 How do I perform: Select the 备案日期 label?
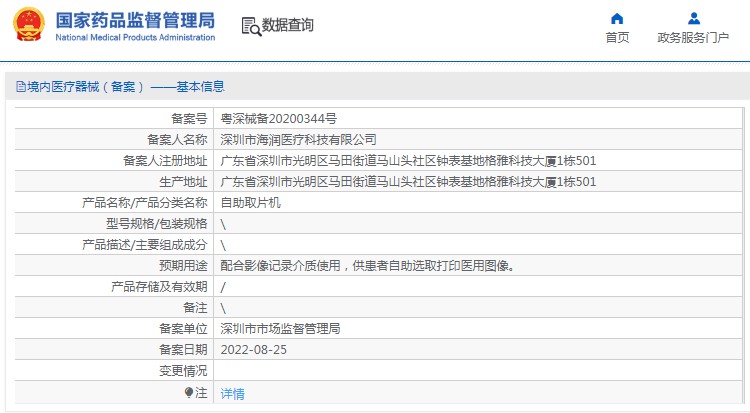(184, 350)
